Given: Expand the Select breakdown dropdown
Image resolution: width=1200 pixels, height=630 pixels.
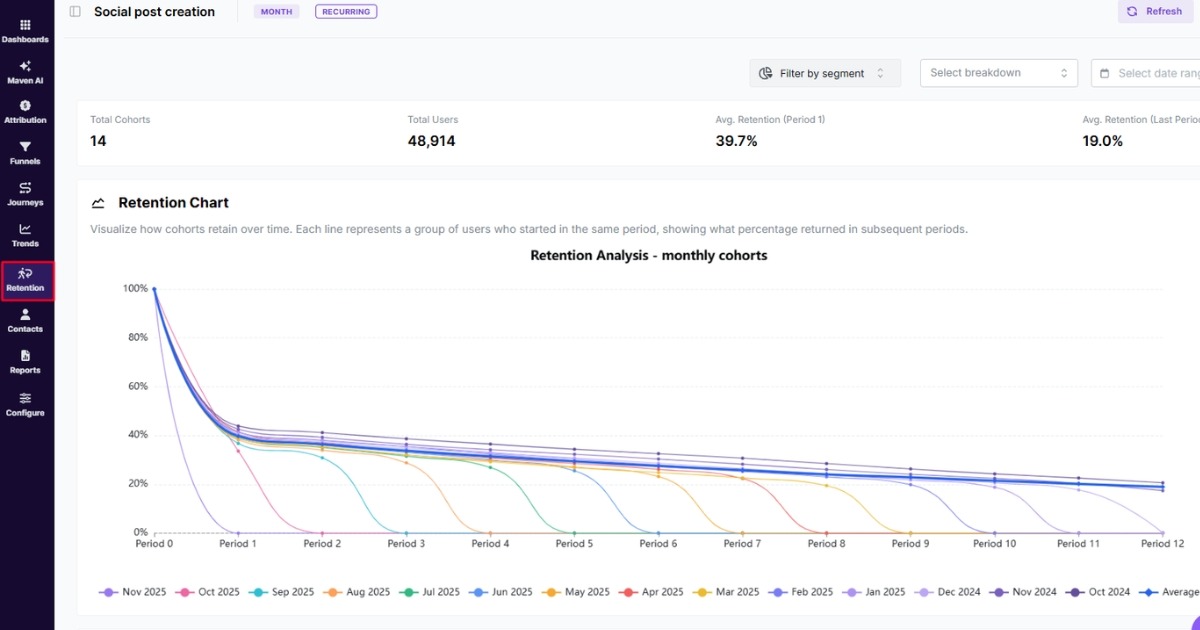Looking at the screenshot, I should pos(998,72).
